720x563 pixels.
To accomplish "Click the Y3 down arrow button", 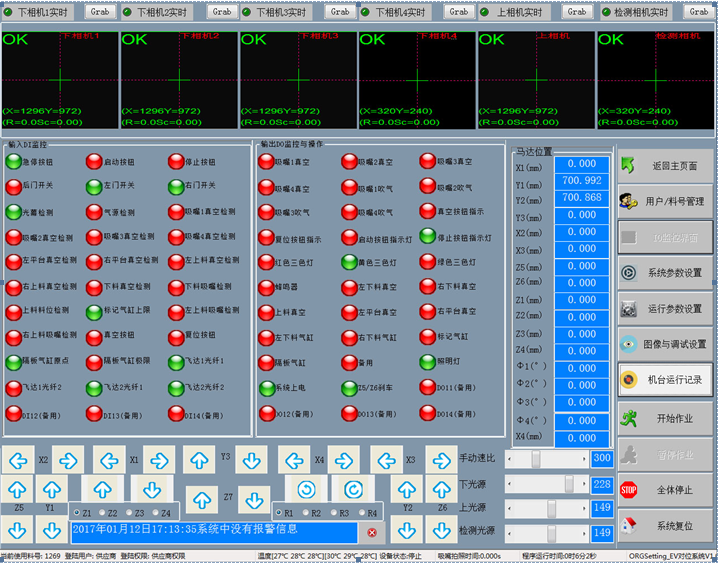I will pyautogui.click(x=250, y=460).
